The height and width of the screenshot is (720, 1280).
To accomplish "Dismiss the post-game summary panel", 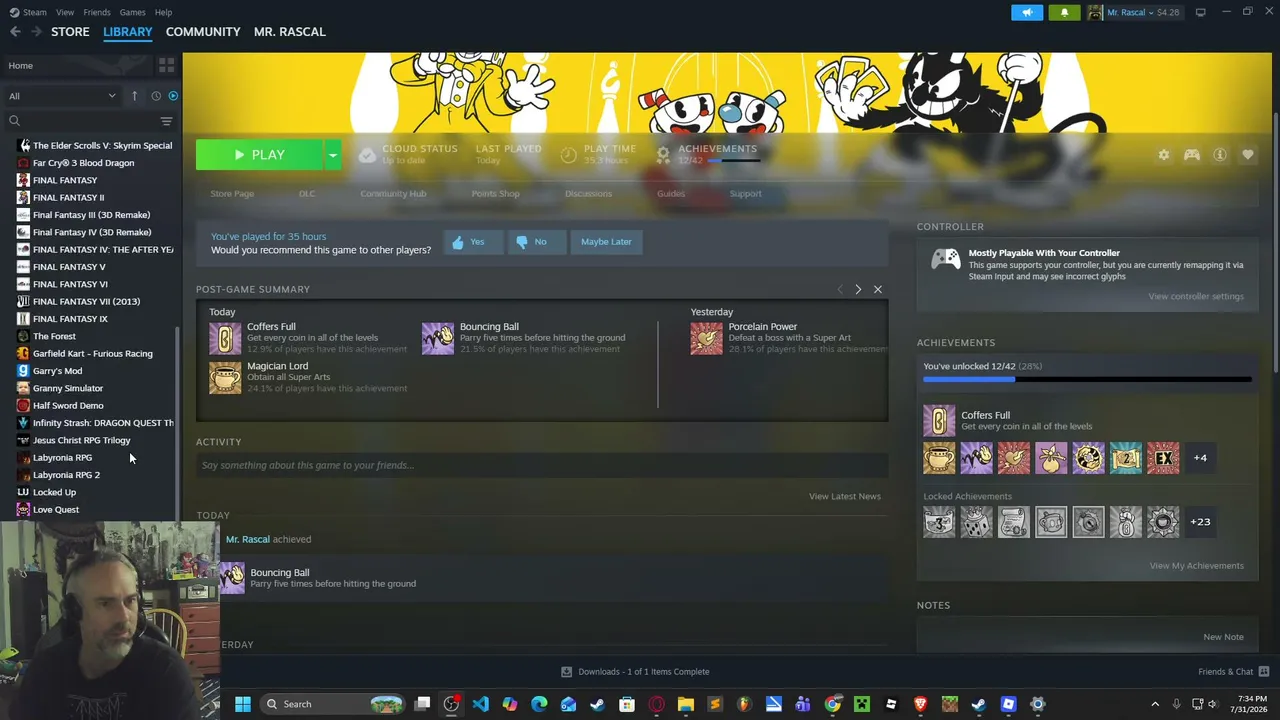I will [878, 290].
